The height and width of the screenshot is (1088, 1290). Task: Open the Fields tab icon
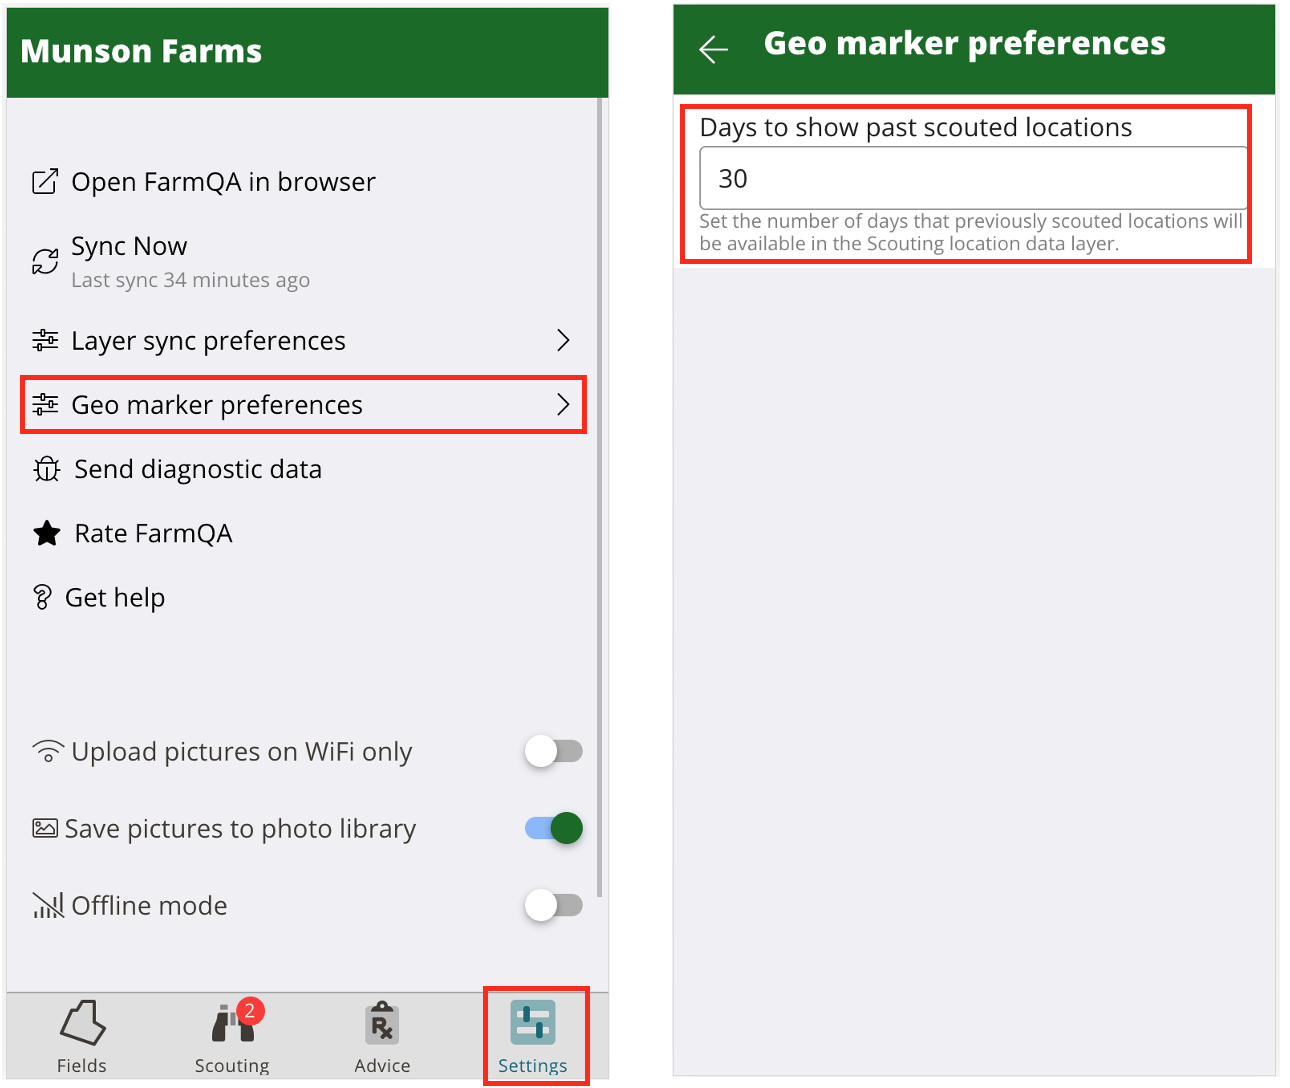coord(82,1022)
